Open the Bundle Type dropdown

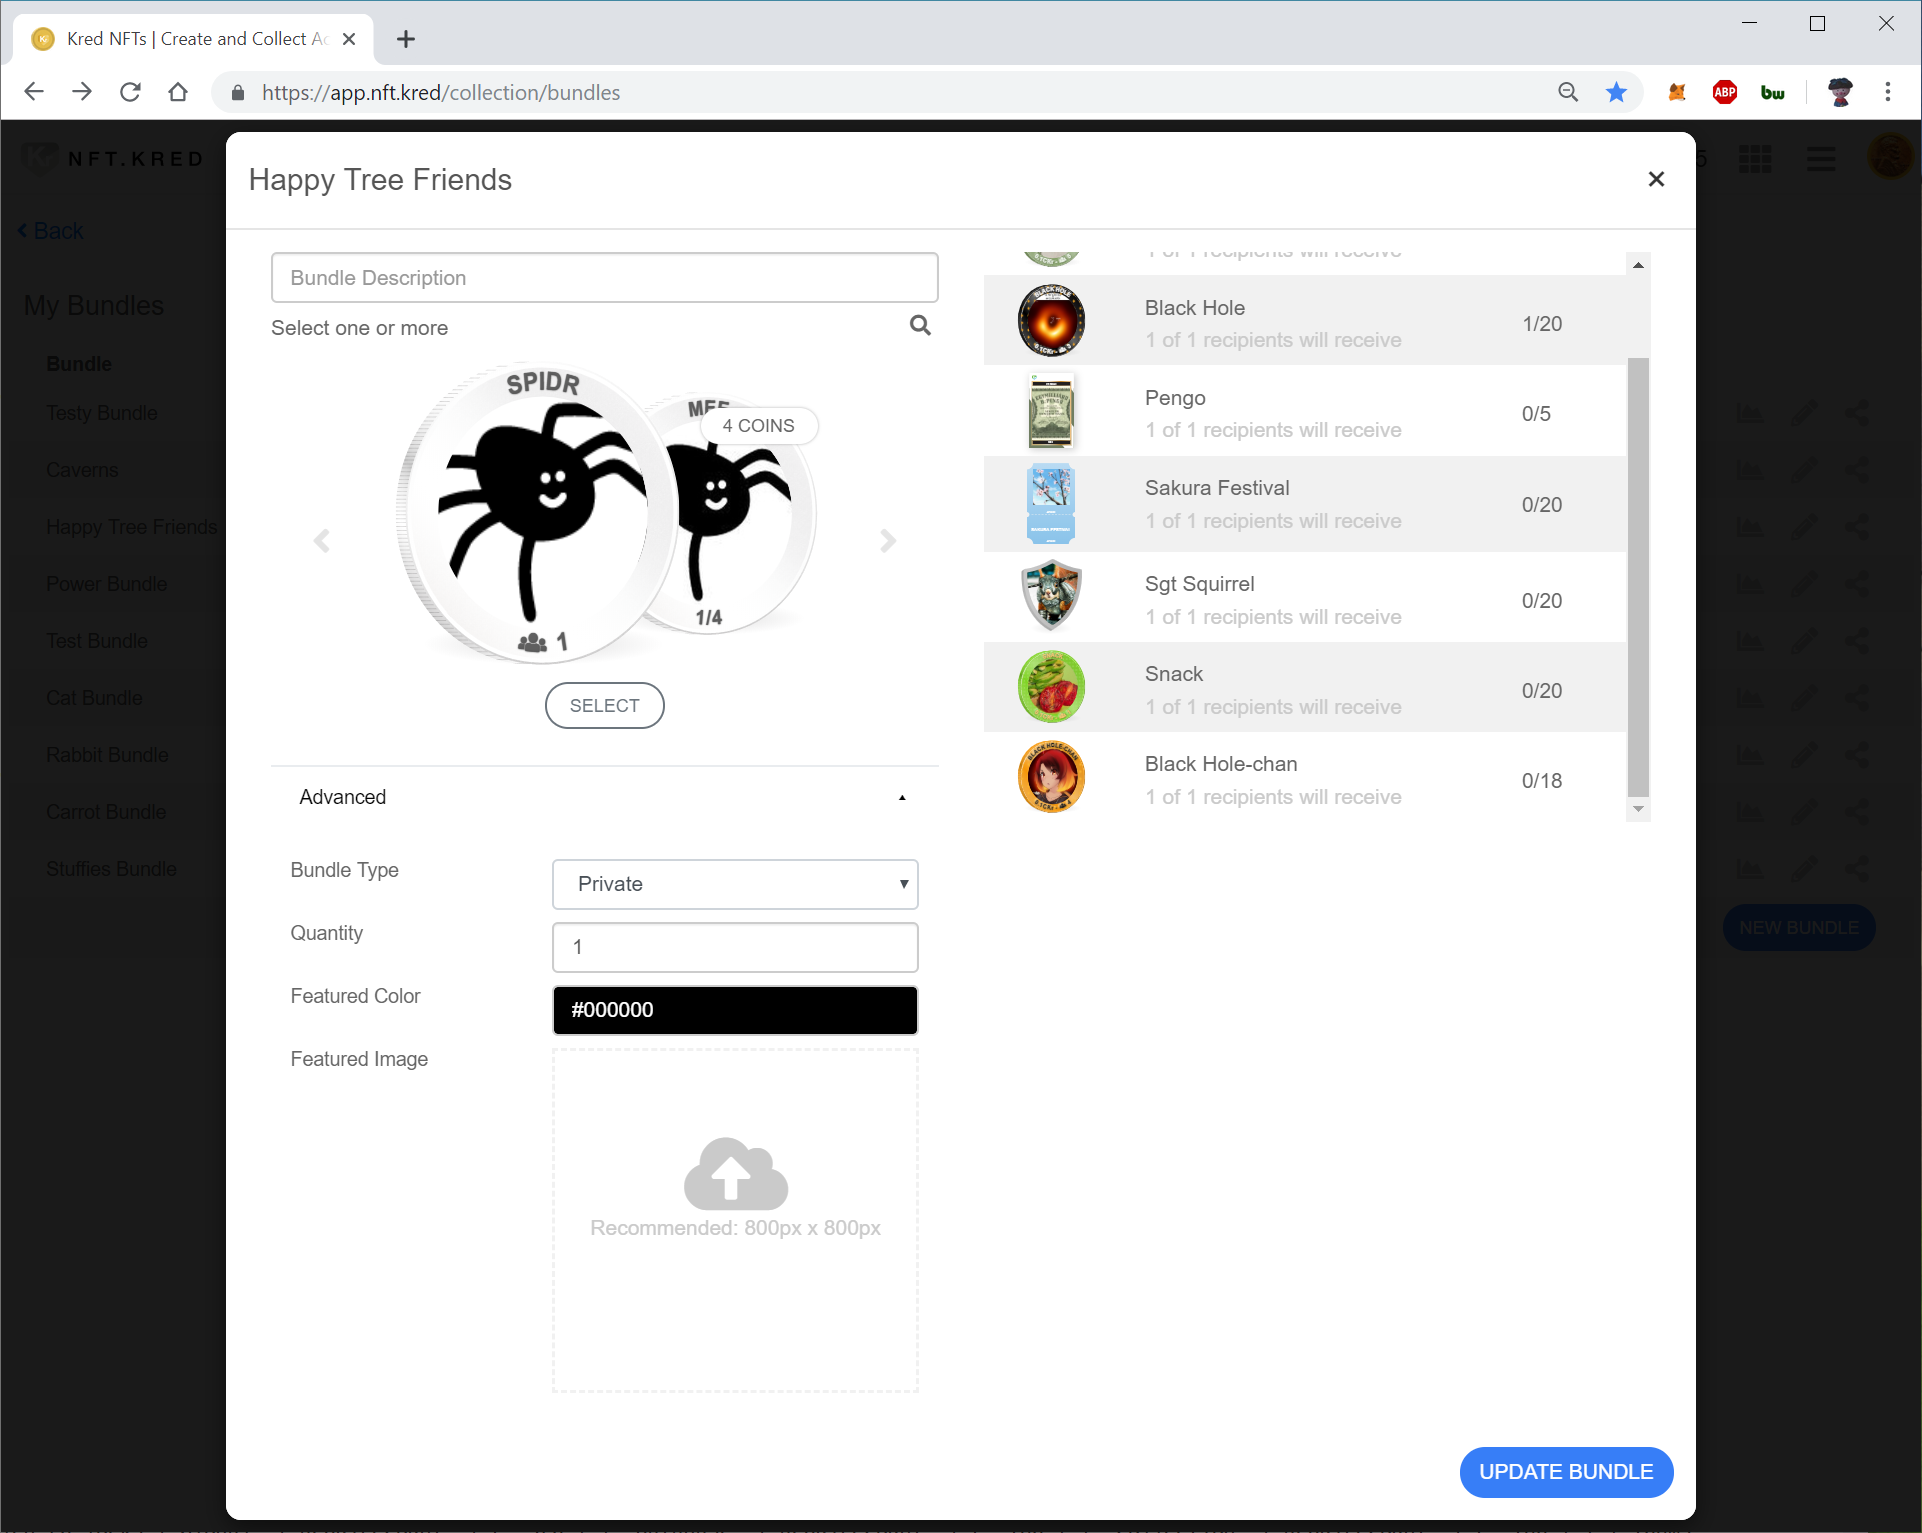coord(735,884)
